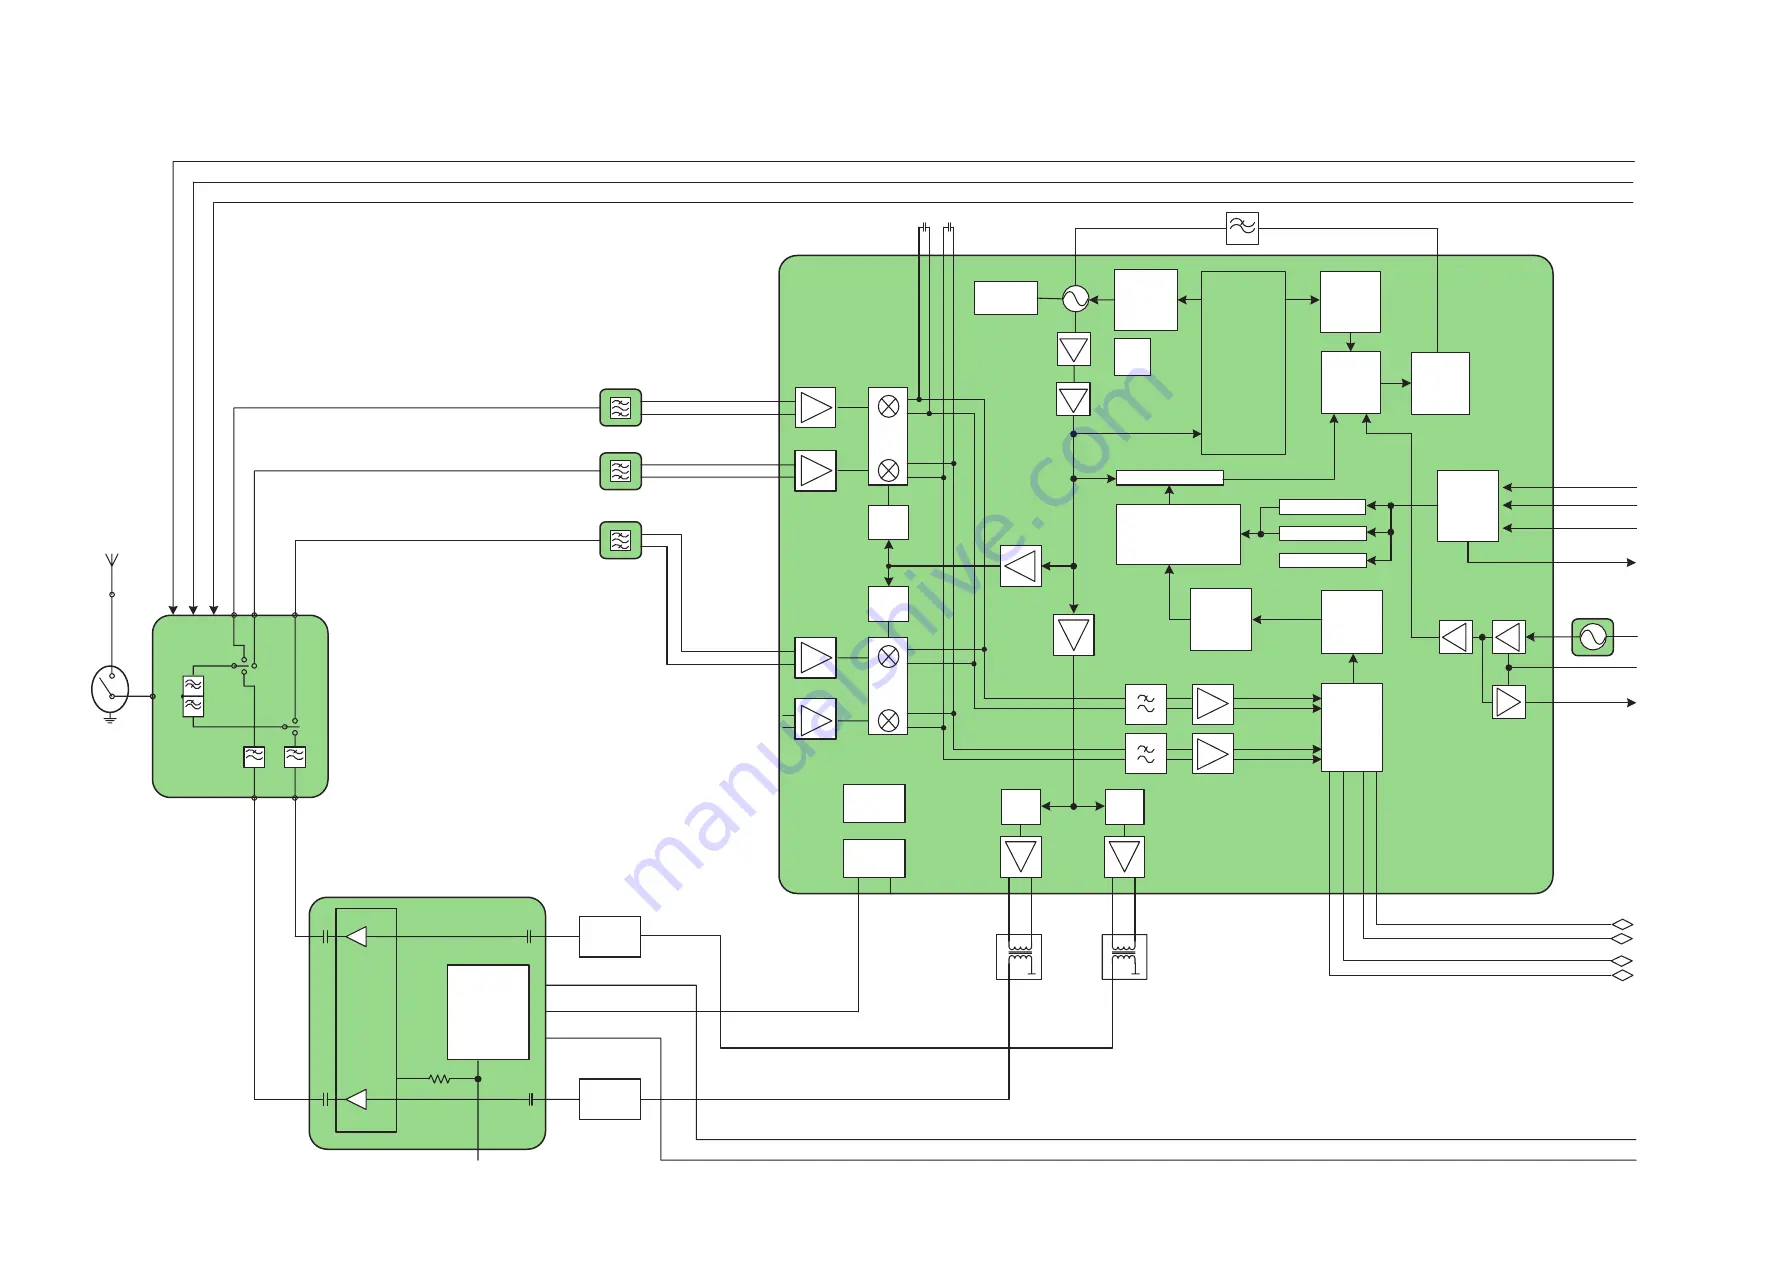
Task: Select the stacked duplexer filter pair in switch module
Action: (193, 696)
